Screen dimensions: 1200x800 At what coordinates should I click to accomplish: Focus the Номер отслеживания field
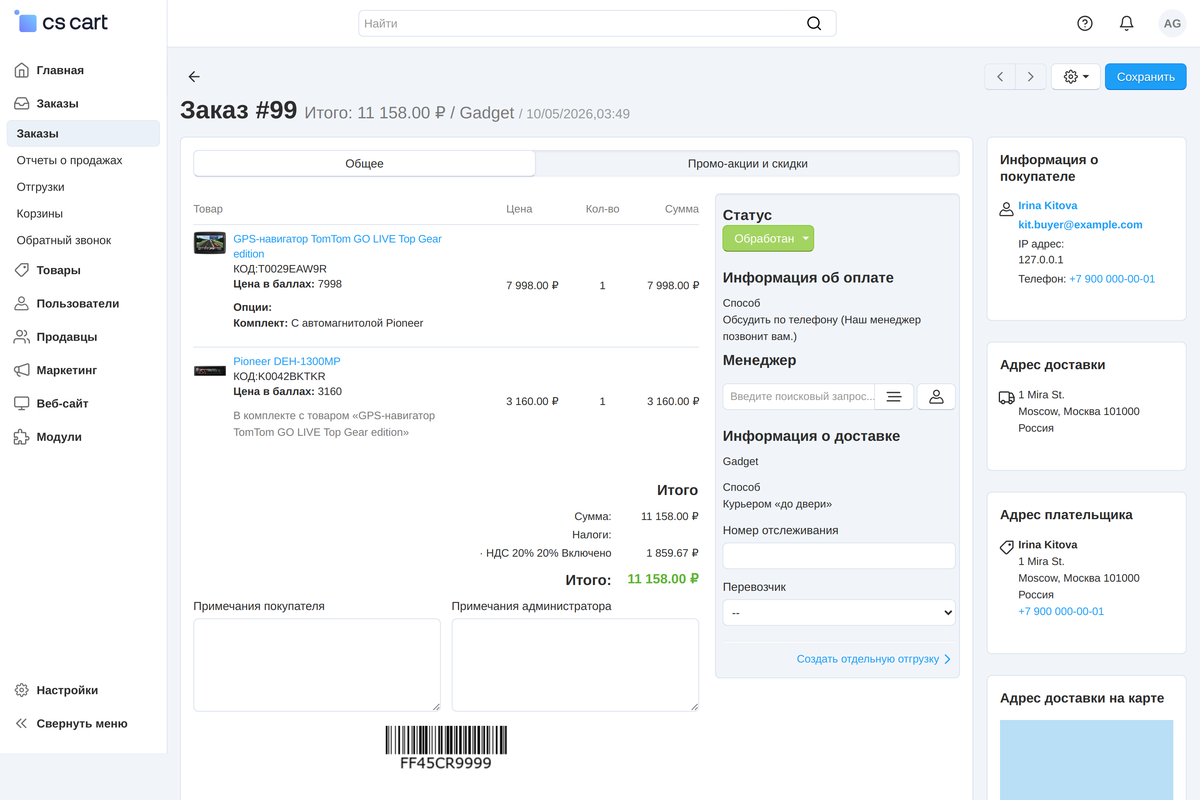839,556
